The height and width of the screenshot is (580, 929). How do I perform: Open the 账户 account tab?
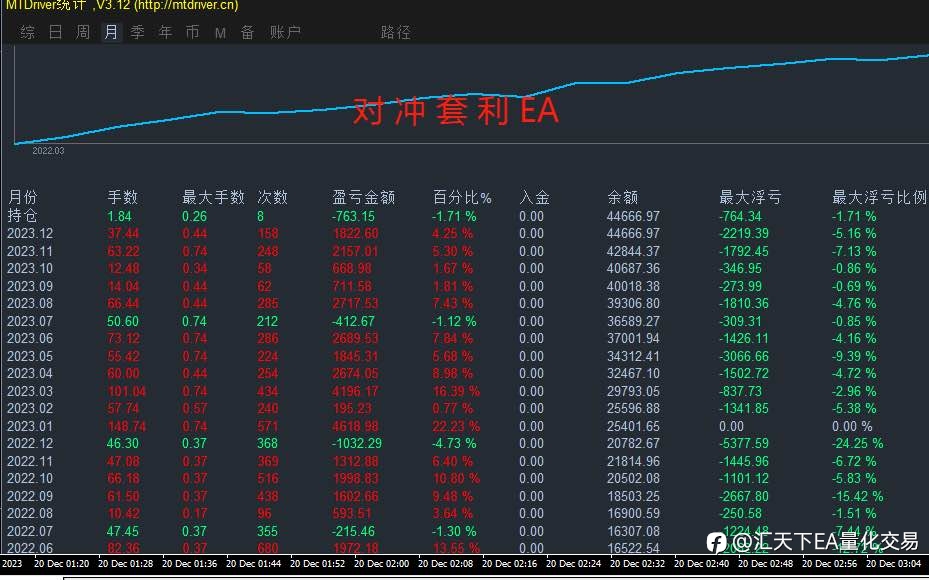tap(286, 32)
